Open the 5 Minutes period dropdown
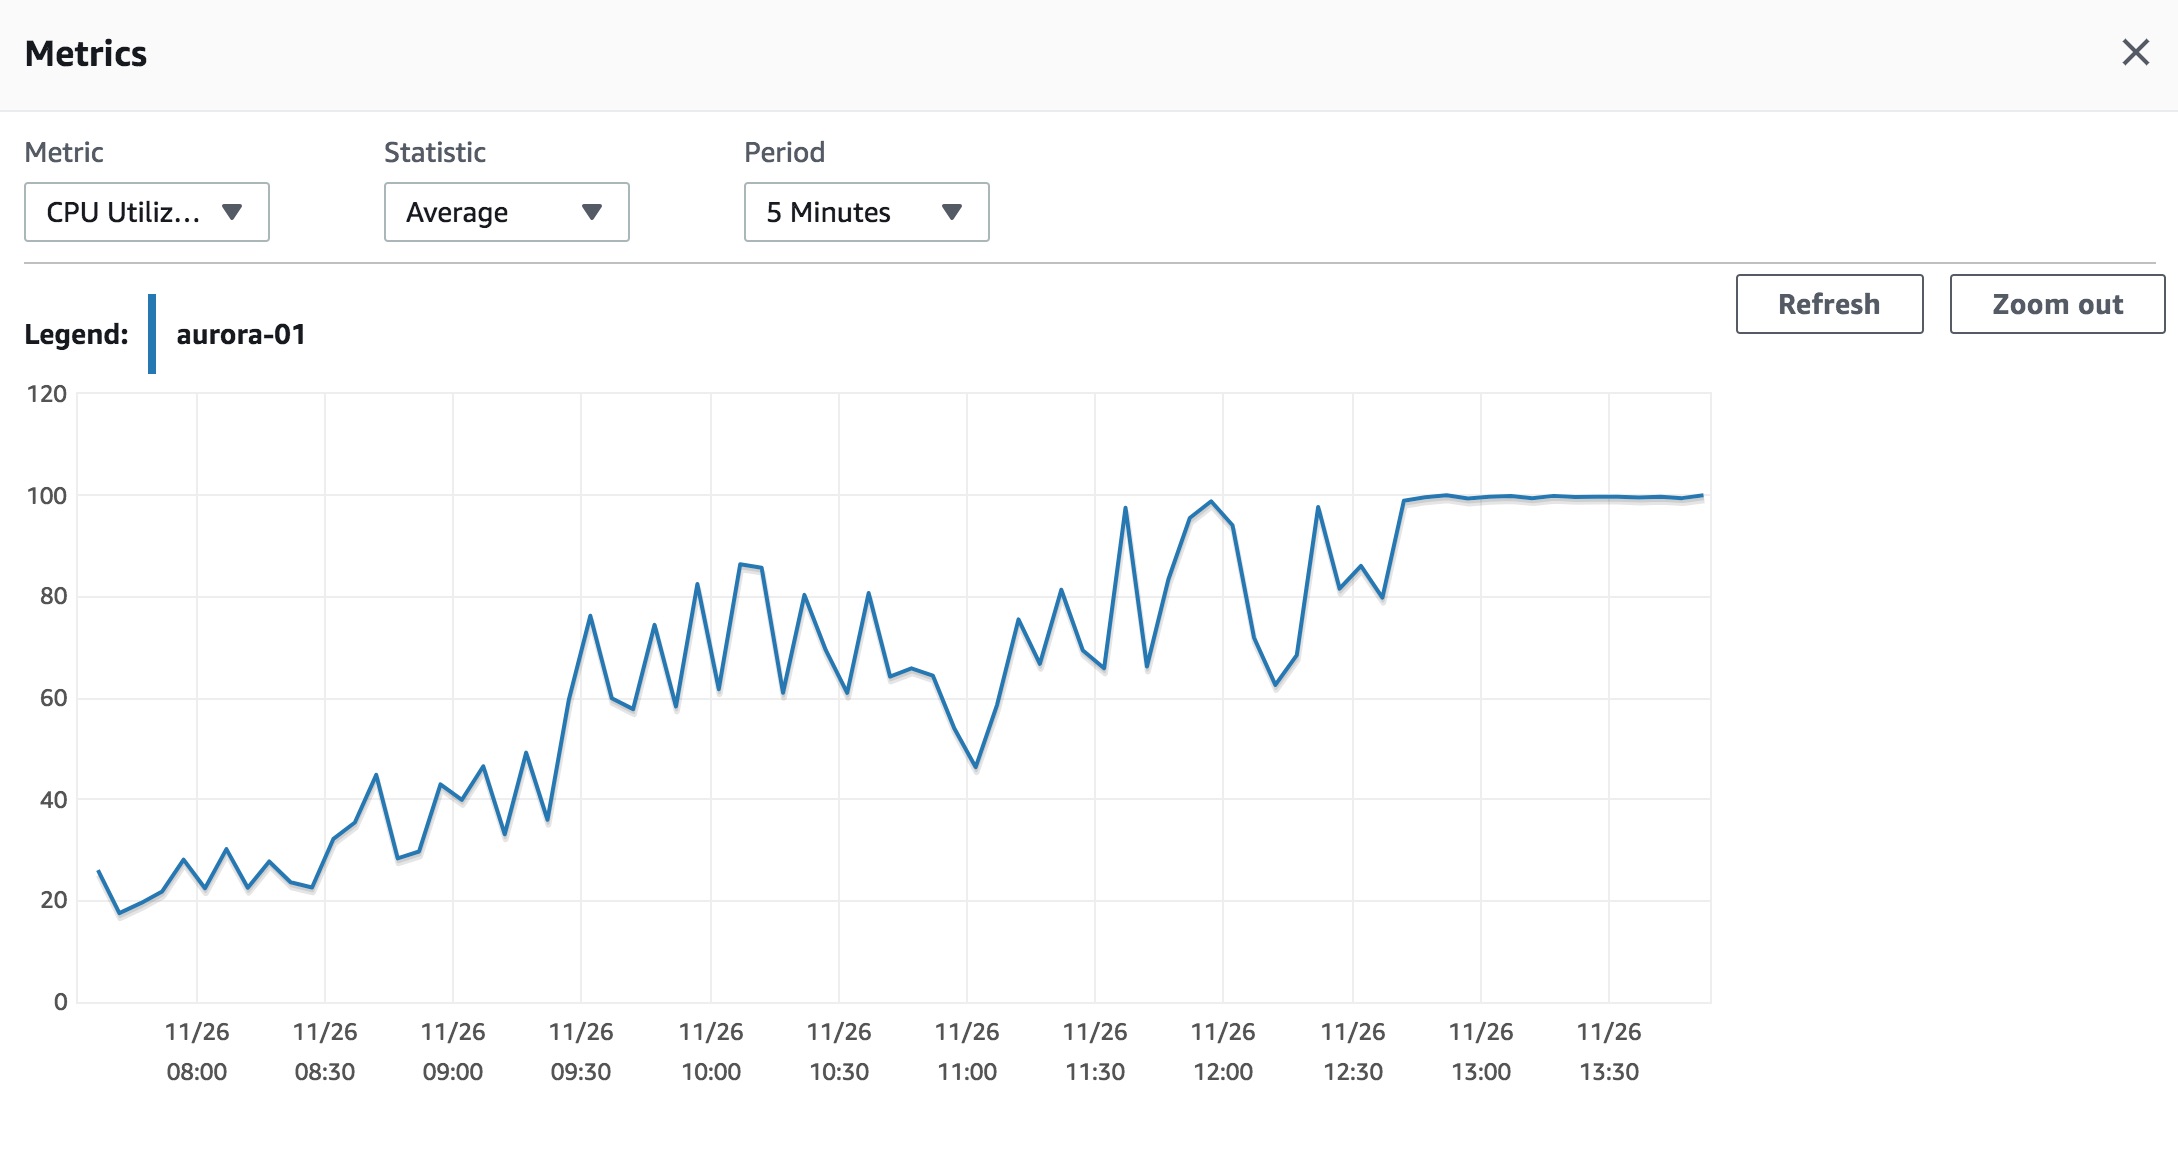2178x1170 pixels. (x=867, y=212)
